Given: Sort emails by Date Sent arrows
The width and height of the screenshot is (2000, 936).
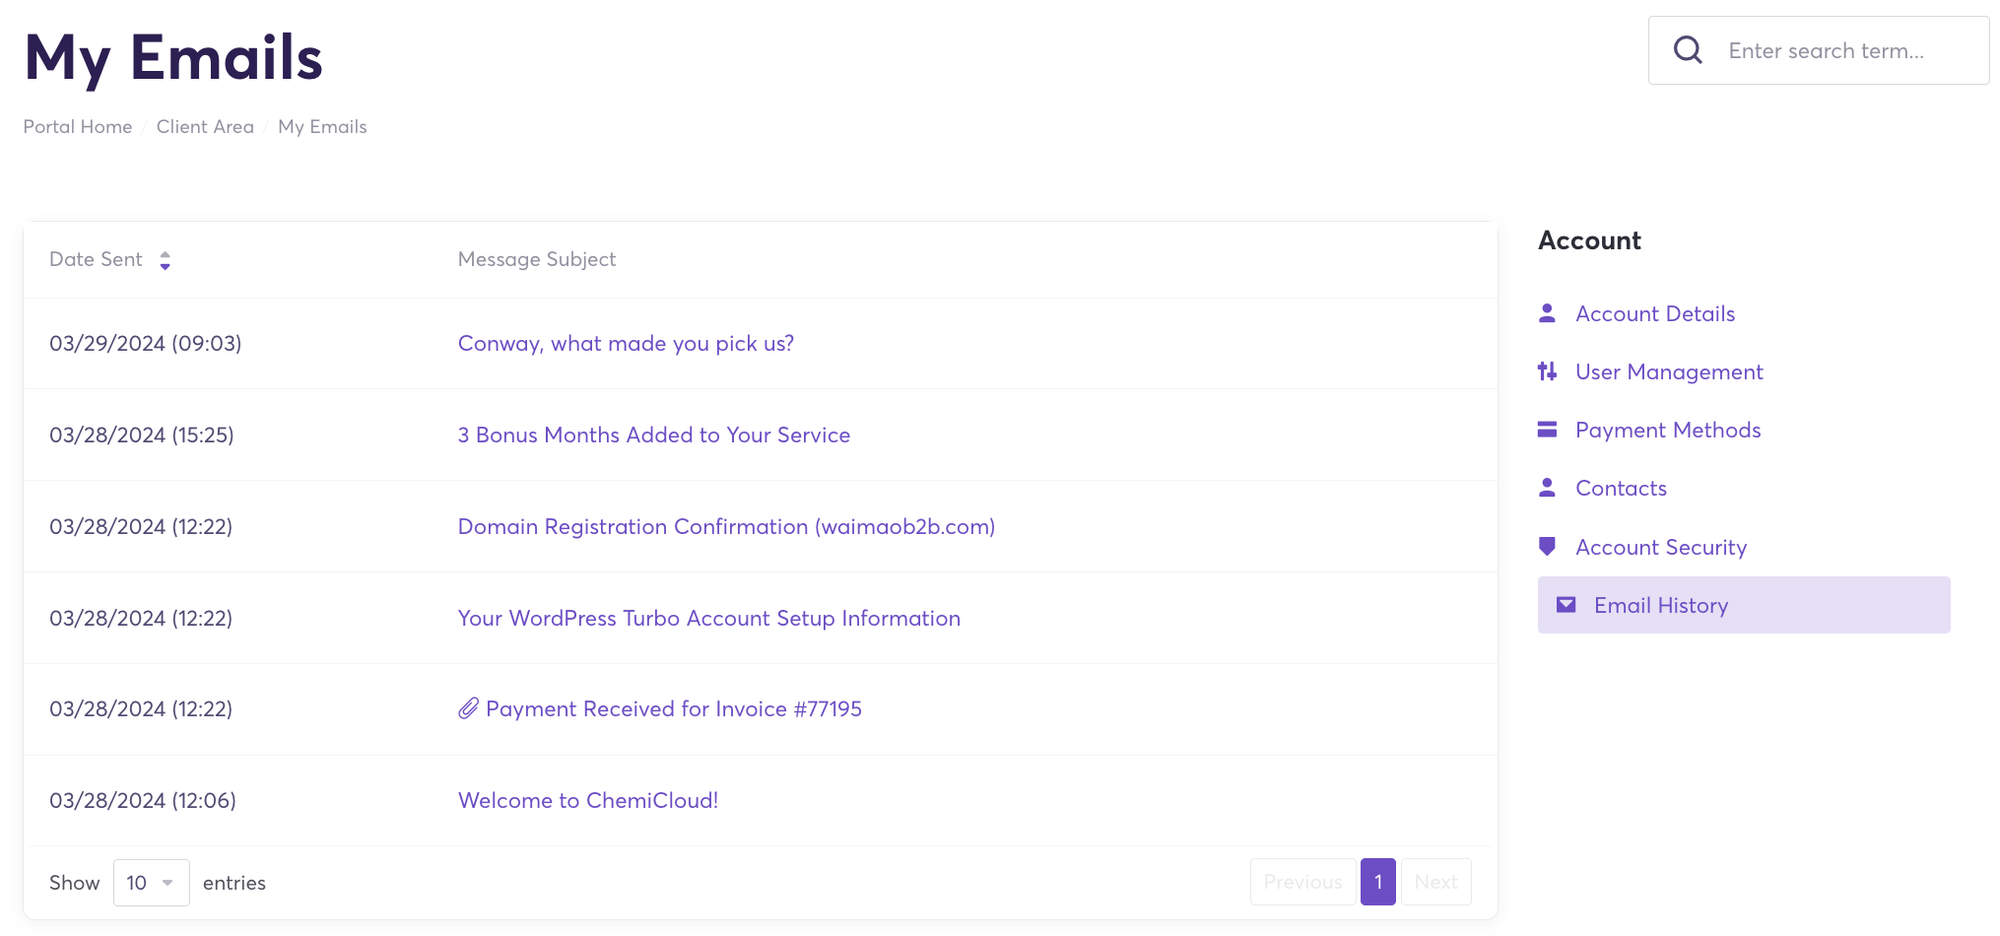Looking at the screenshot, I should pos(165,260).
